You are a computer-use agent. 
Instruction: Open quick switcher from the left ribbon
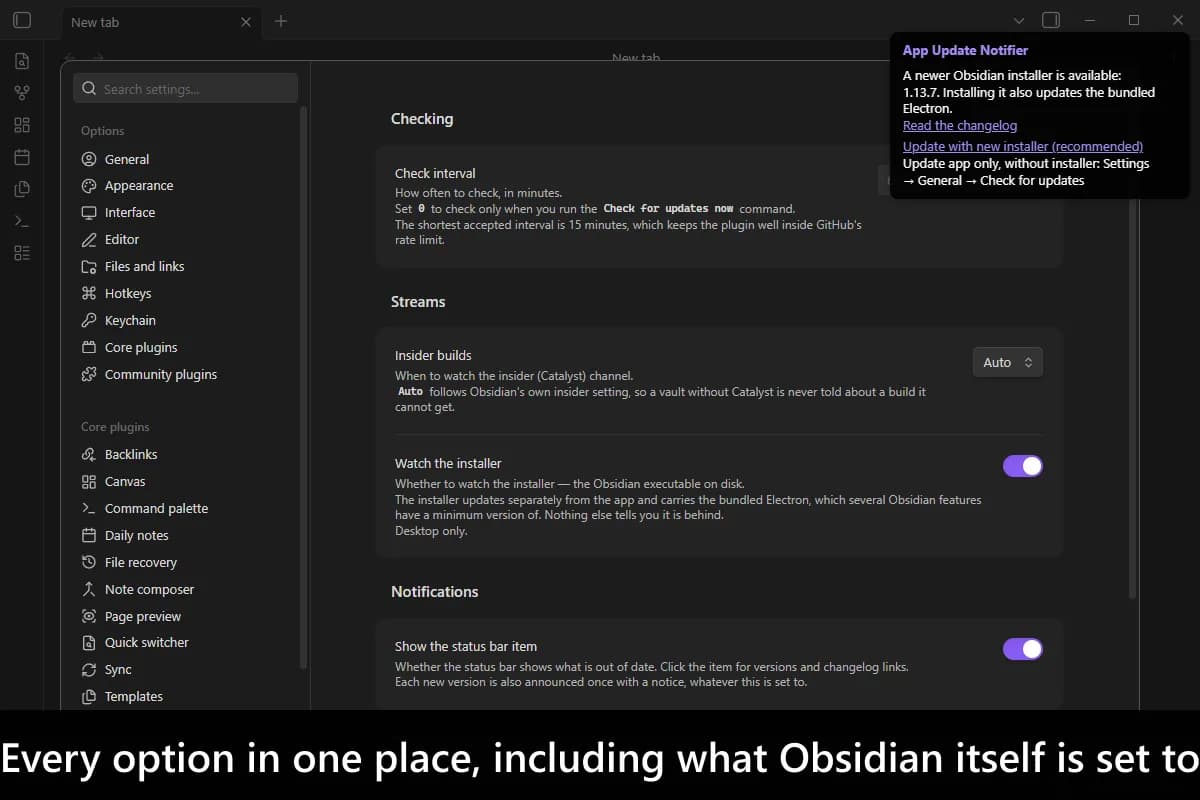point(22,61)
